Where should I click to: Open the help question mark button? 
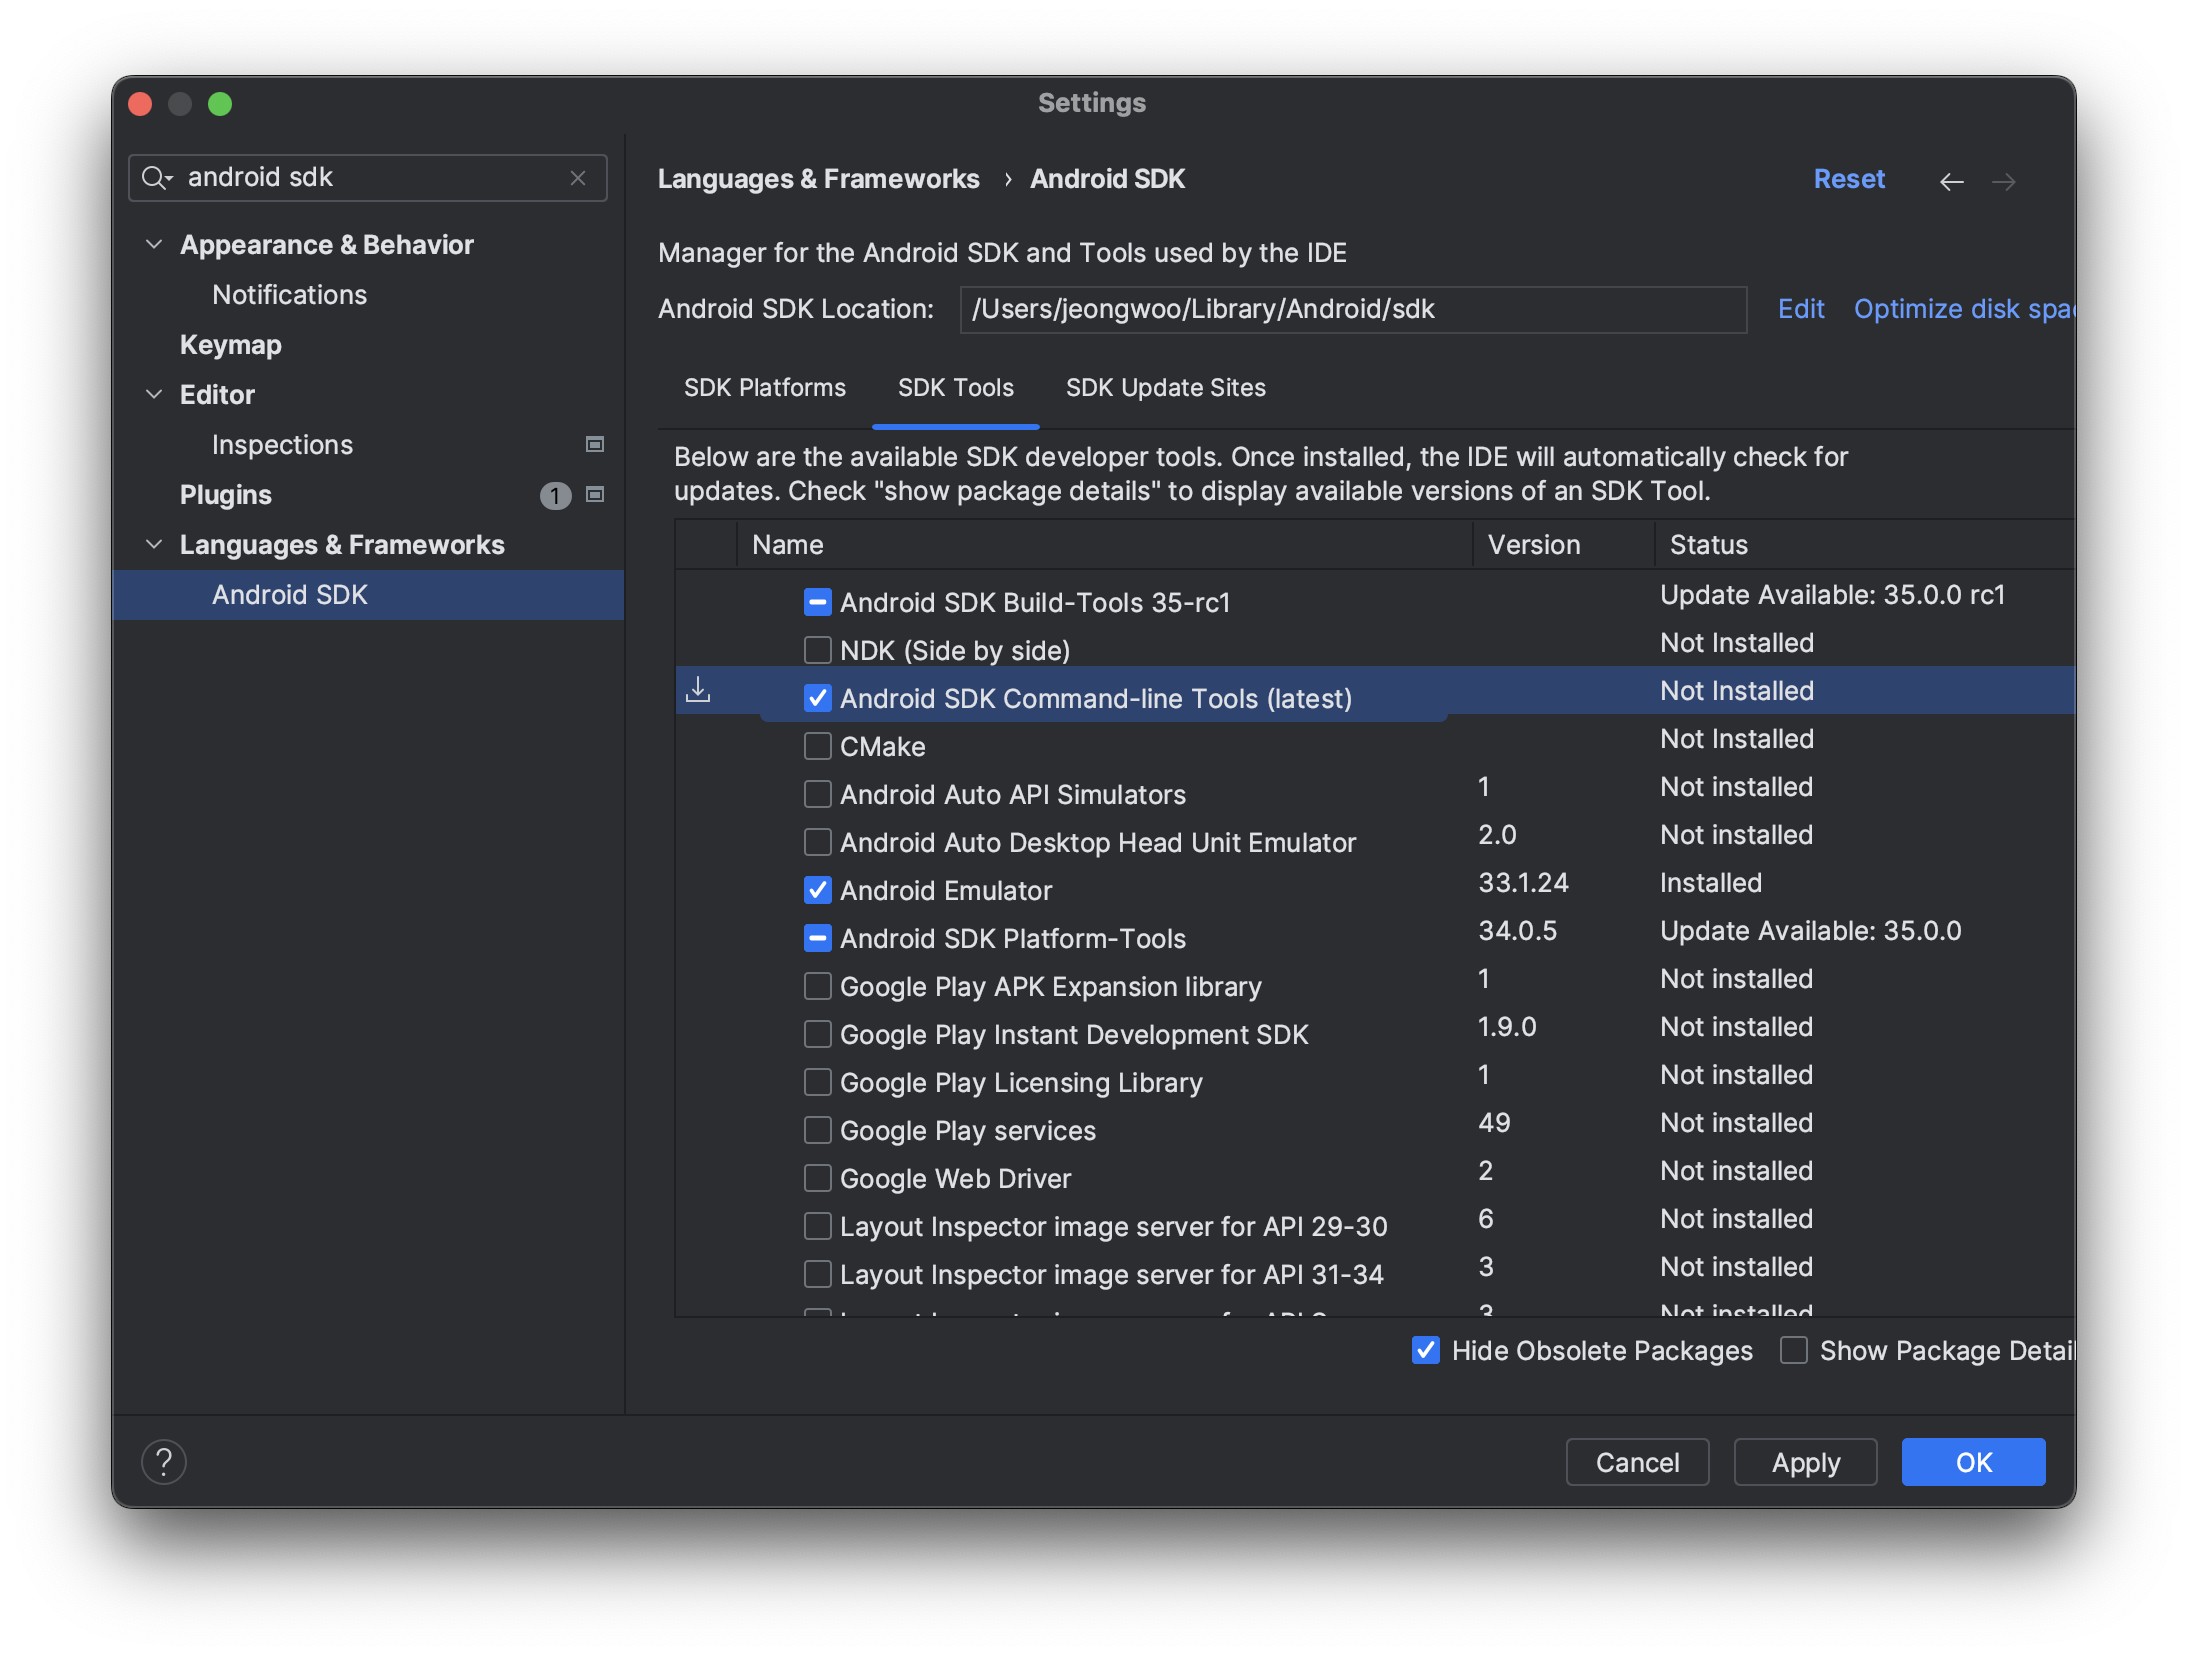[164, 1462]
